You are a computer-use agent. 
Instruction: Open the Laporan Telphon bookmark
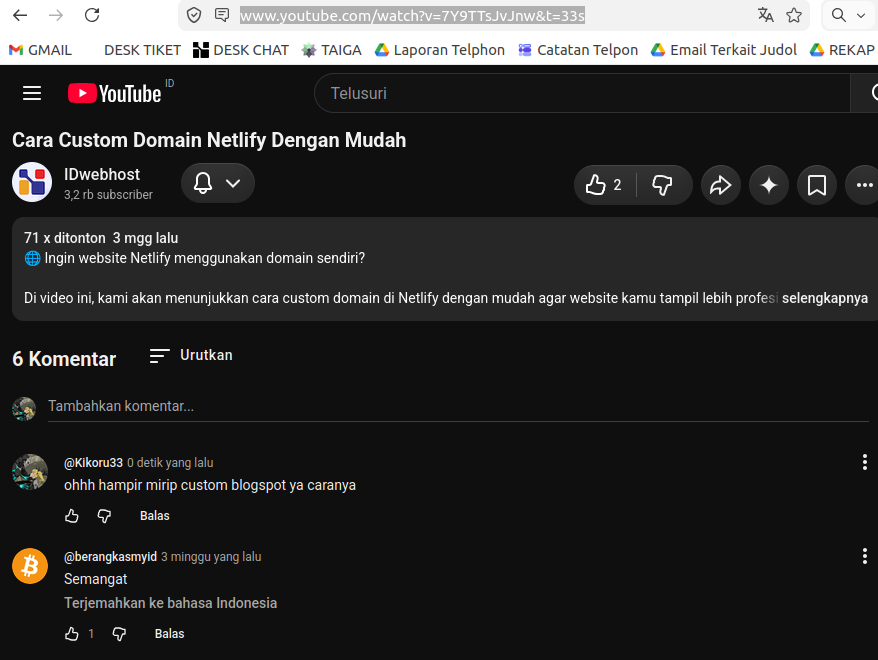coord(440,50)
